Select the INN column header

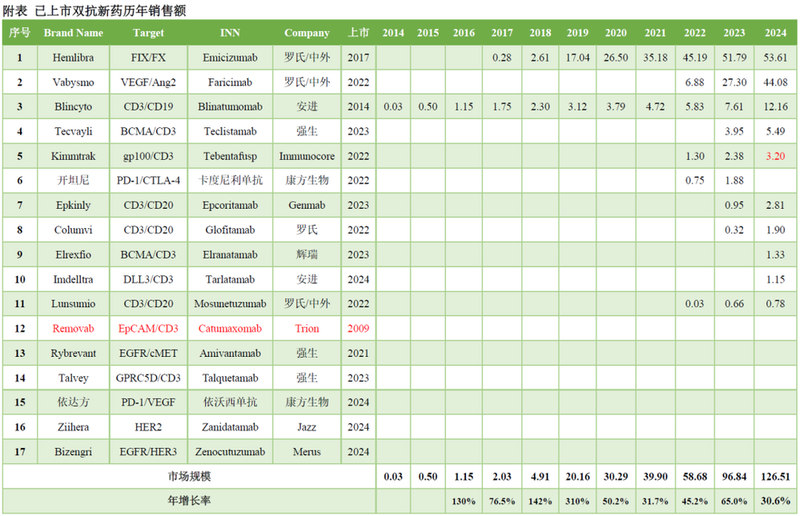point(230,33)
